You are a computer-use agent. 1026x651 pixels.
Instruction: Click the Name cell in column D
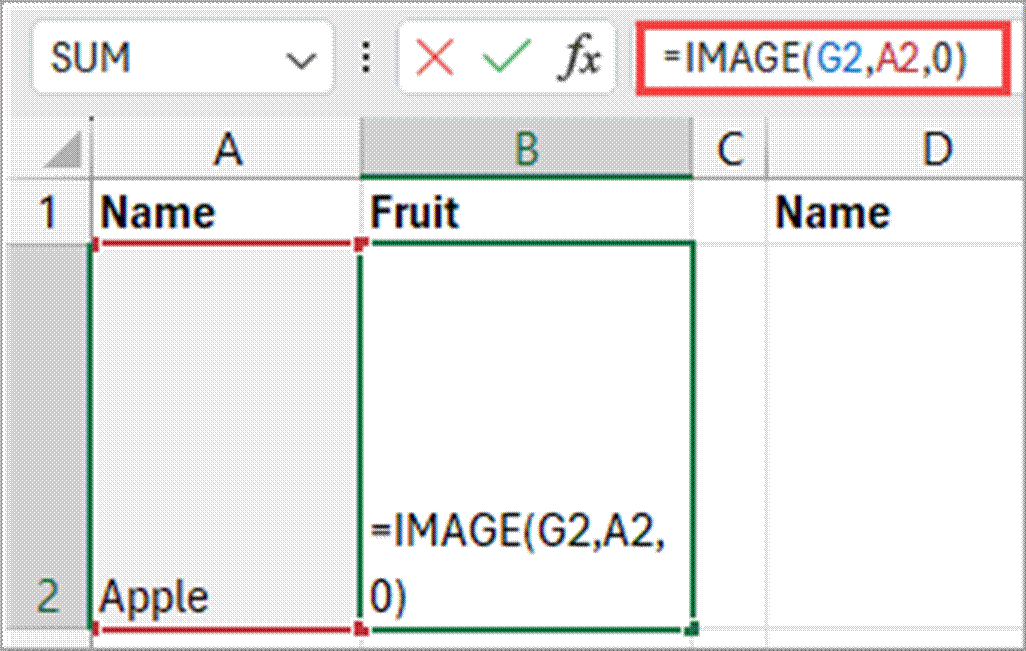[x=895, y=212]
